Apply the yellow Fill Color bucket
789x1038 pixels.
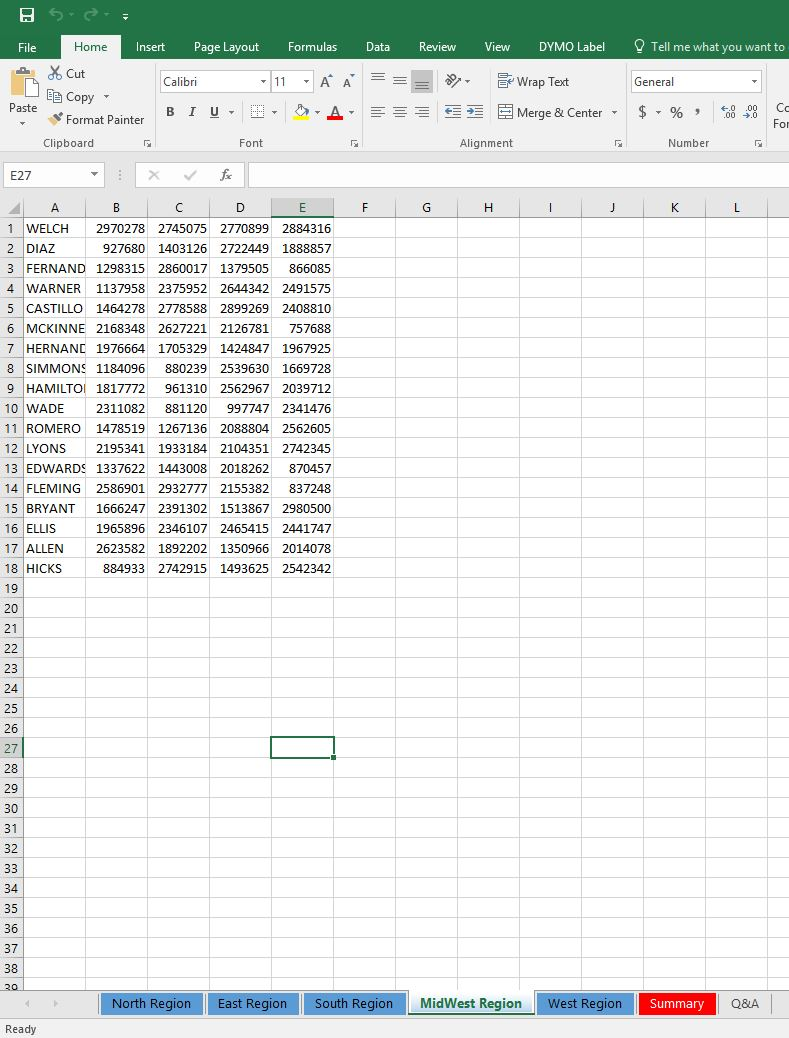coord(301,112)
